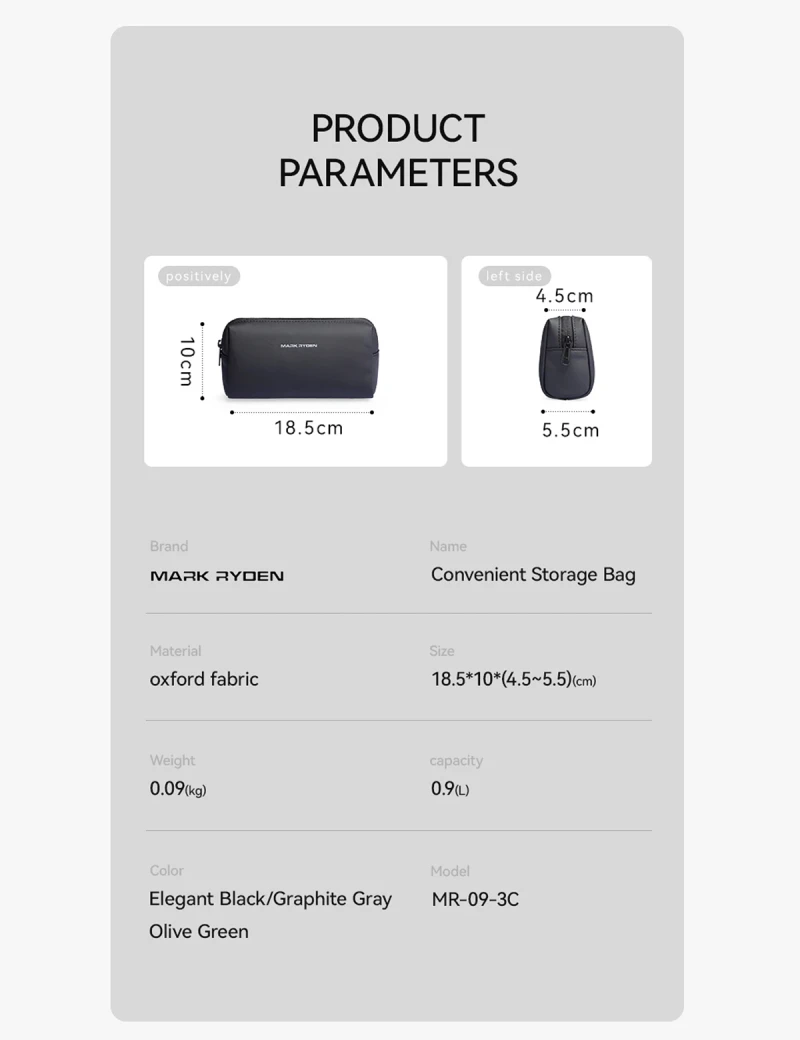Click the model number MR-09-3C
800x1040 pixels.
[x=476, y=899]
